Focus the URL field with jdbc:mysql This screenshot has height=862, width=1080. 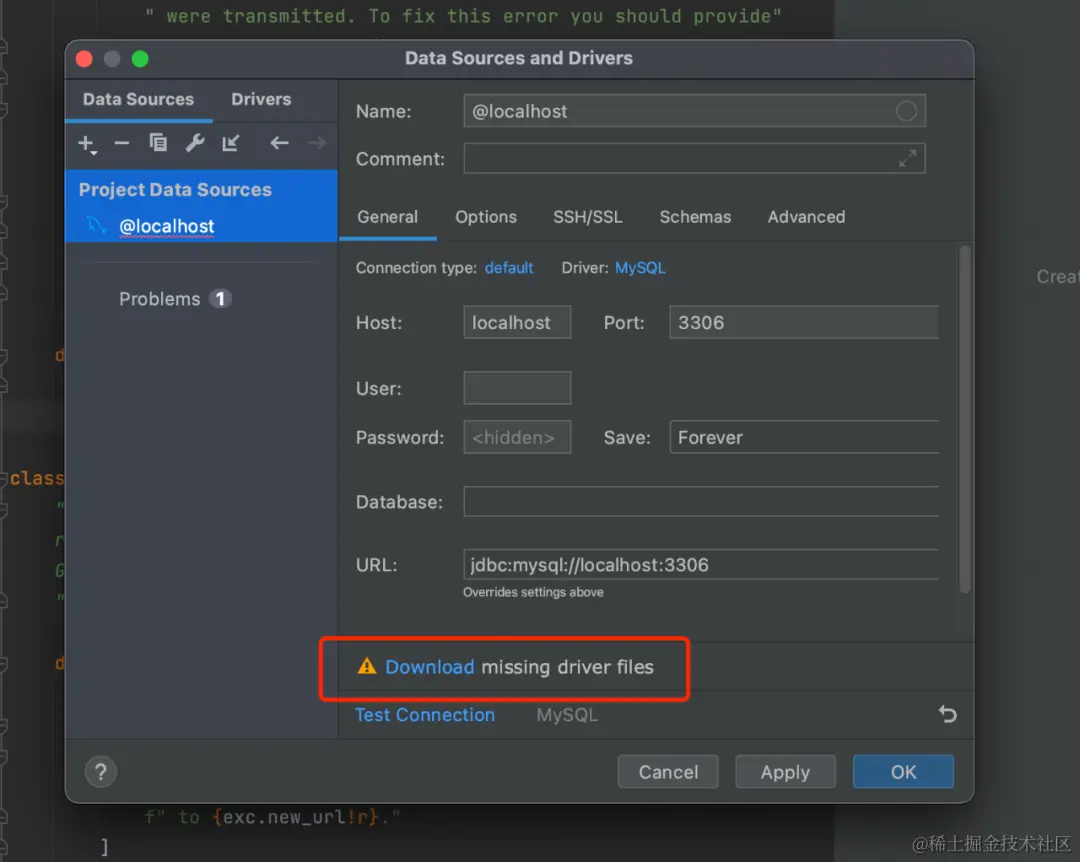click(x=701, y=565)
